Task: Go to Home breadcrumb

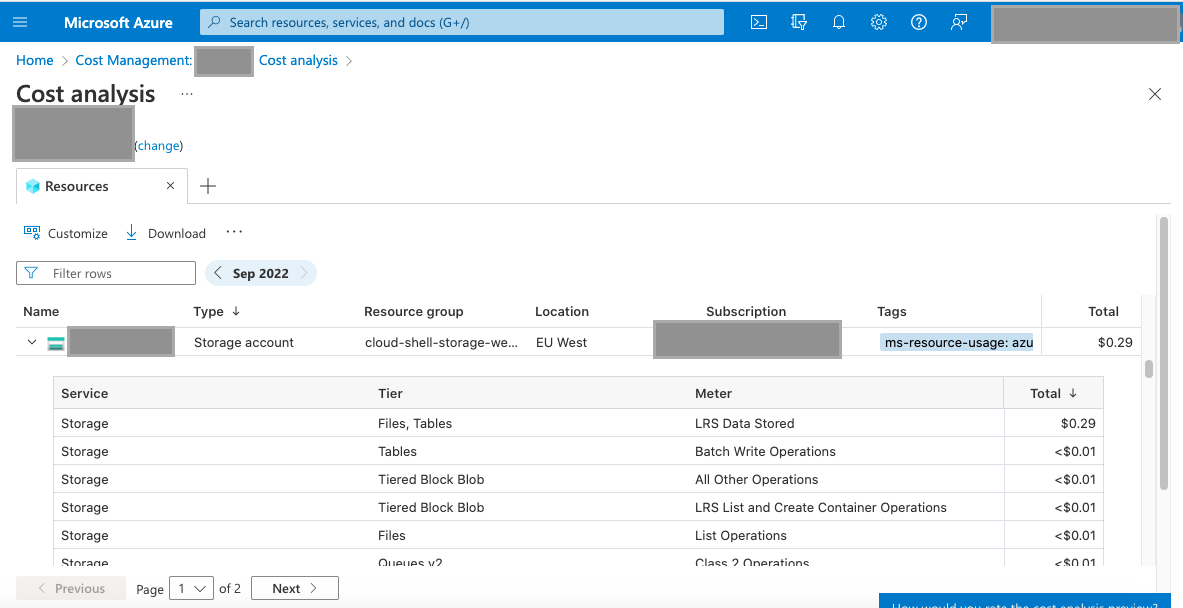Action: click(x=35, y=60)
